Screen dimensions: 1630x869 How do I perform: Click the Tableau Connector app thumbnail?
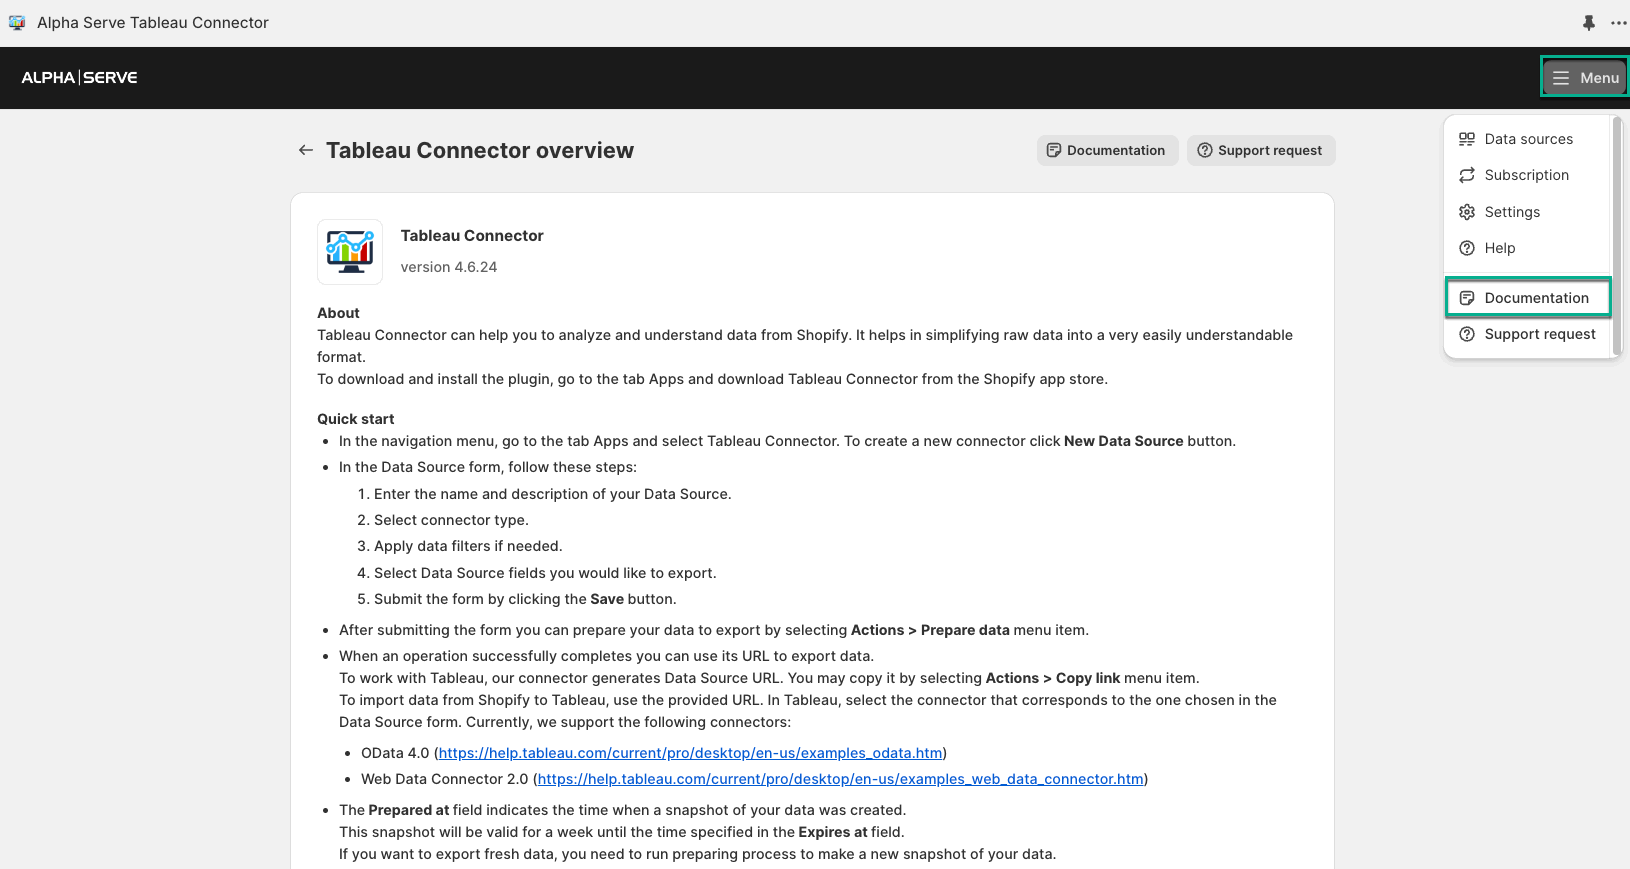coord(350,252)
